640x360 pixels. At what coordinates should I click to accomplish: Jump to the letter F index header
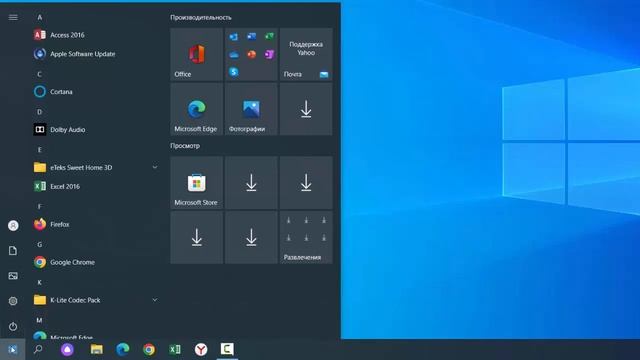pos(40,207)
